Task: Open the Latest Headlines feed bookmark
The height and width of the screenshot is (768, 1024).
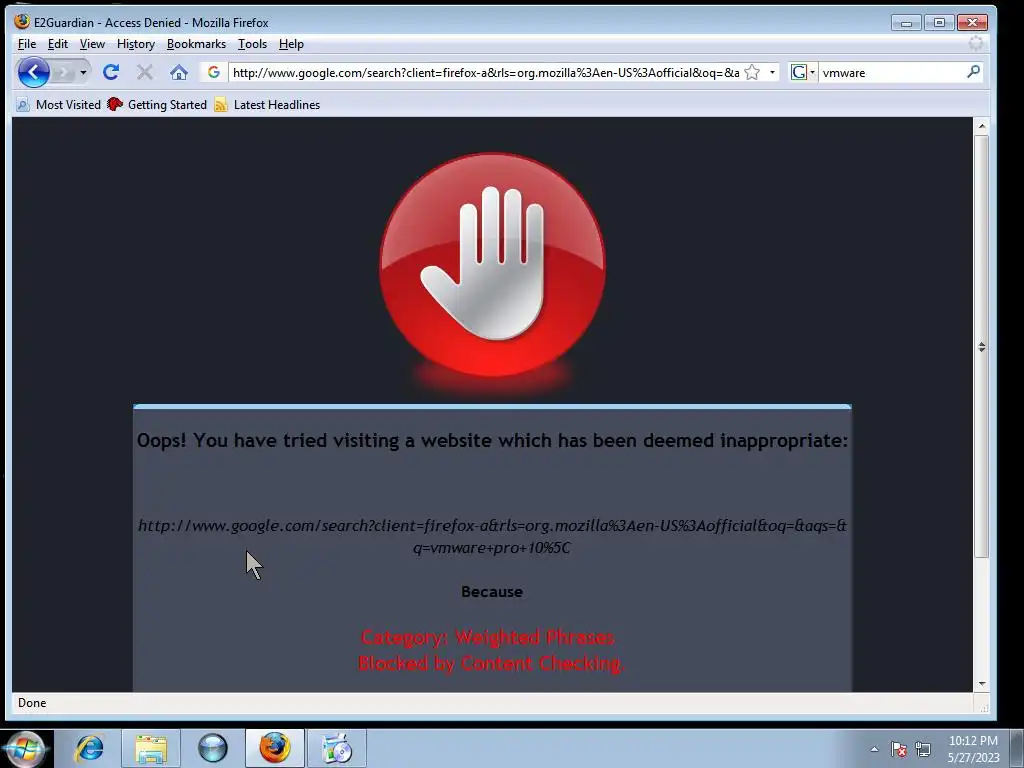Action: (x=267, y=104)
